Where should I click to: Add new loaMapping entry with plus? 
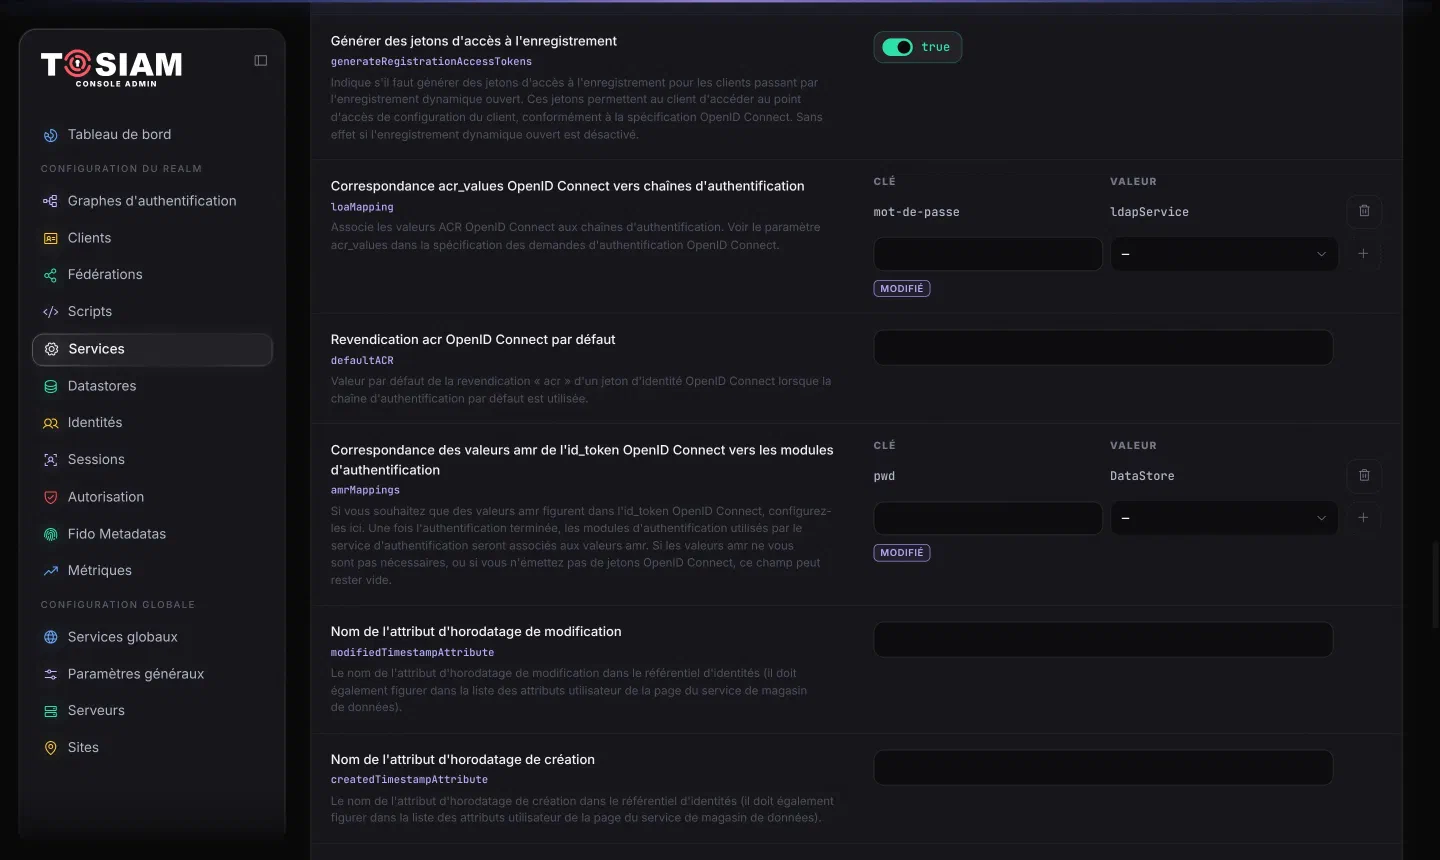tap(1363, 254)
